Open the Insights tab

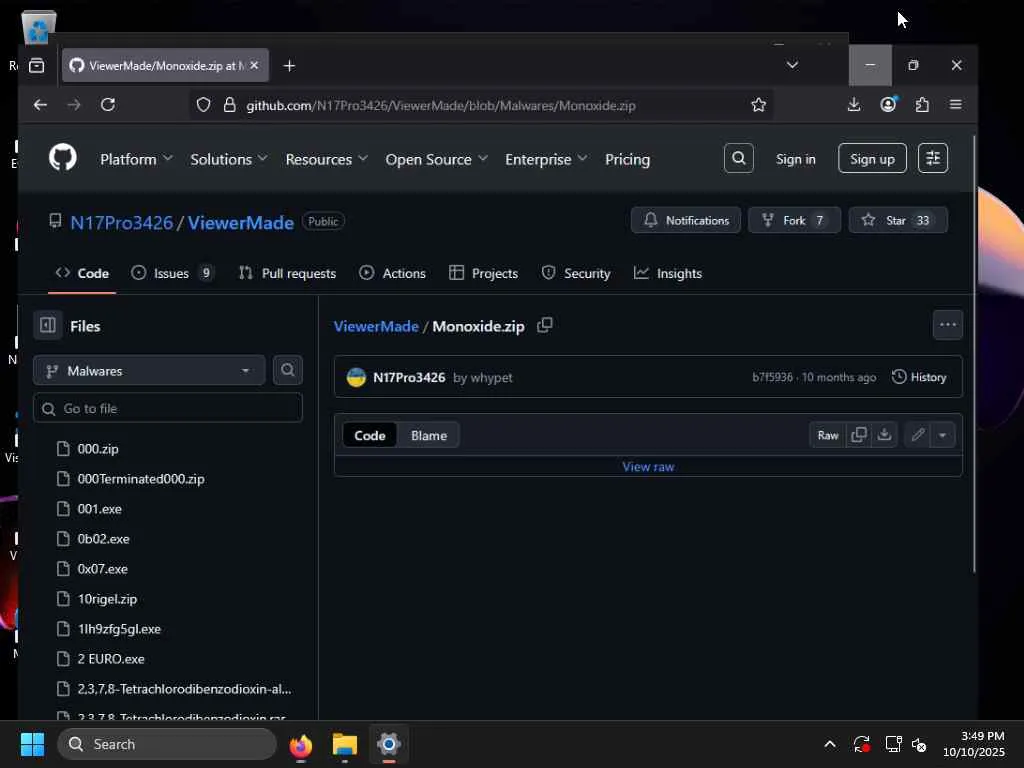tap(668, 273)
